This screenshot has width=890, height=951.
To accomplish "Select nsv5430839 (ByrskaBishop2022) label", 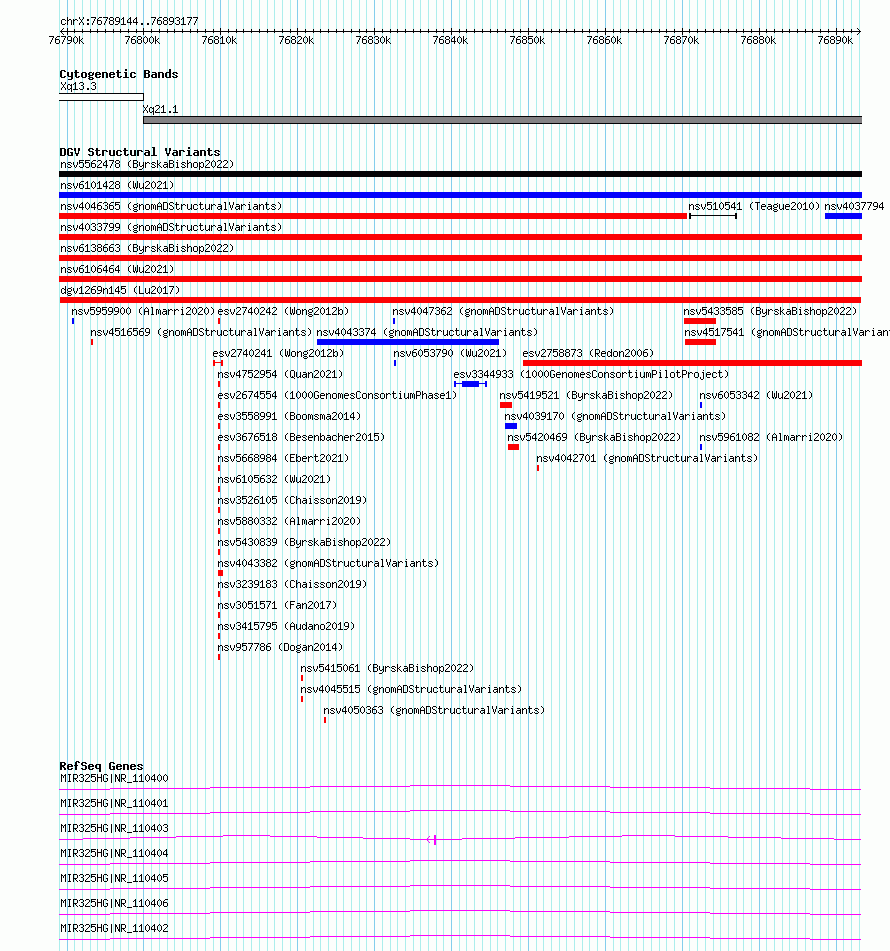I will (304, 542).
